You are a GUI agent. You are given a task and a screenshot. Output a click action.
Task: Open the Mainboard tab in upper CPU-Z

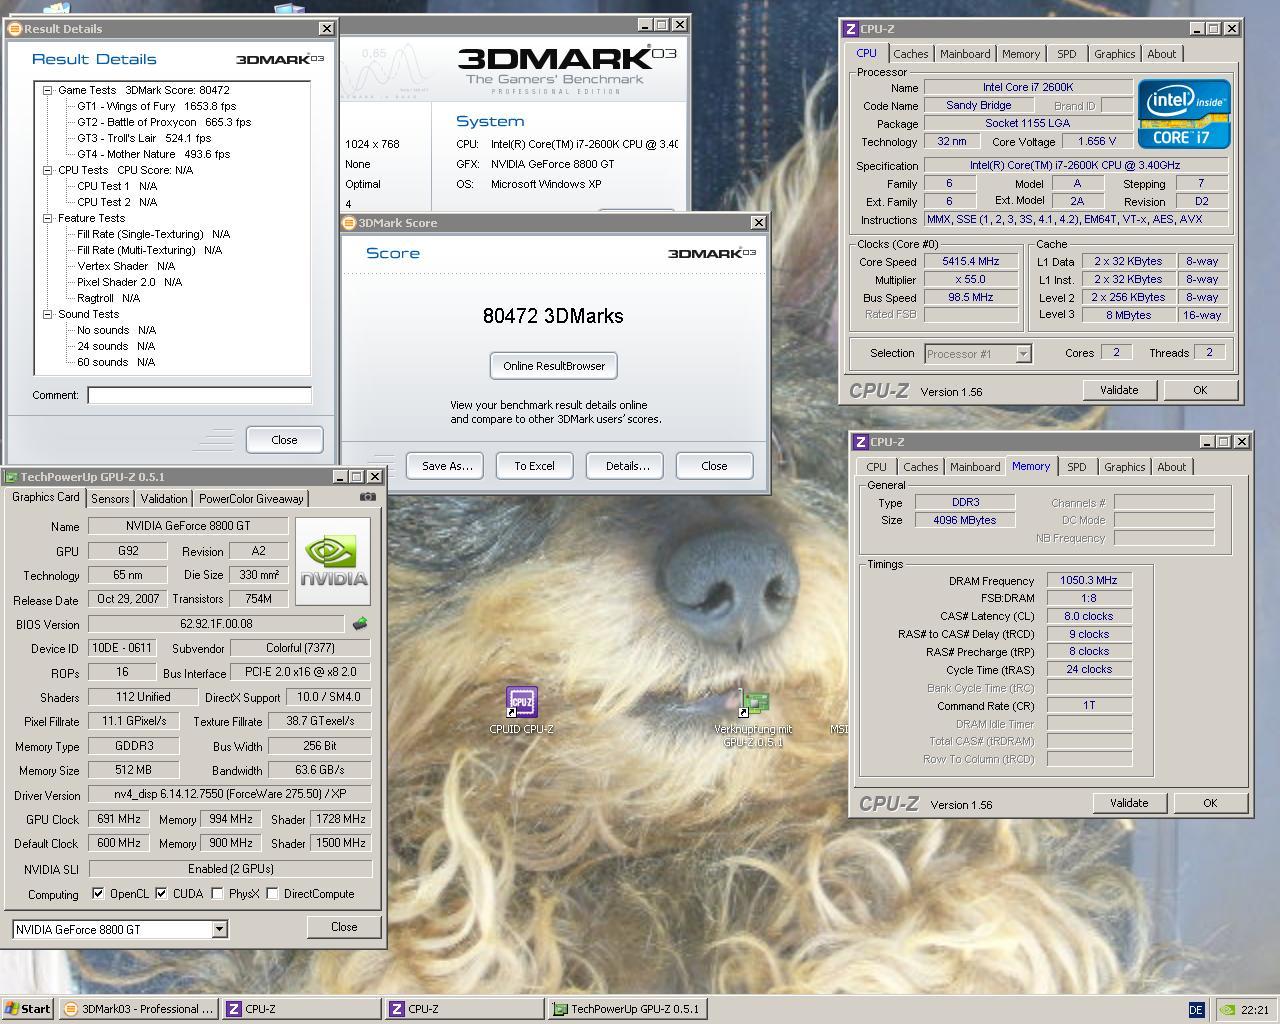point(966,54)
